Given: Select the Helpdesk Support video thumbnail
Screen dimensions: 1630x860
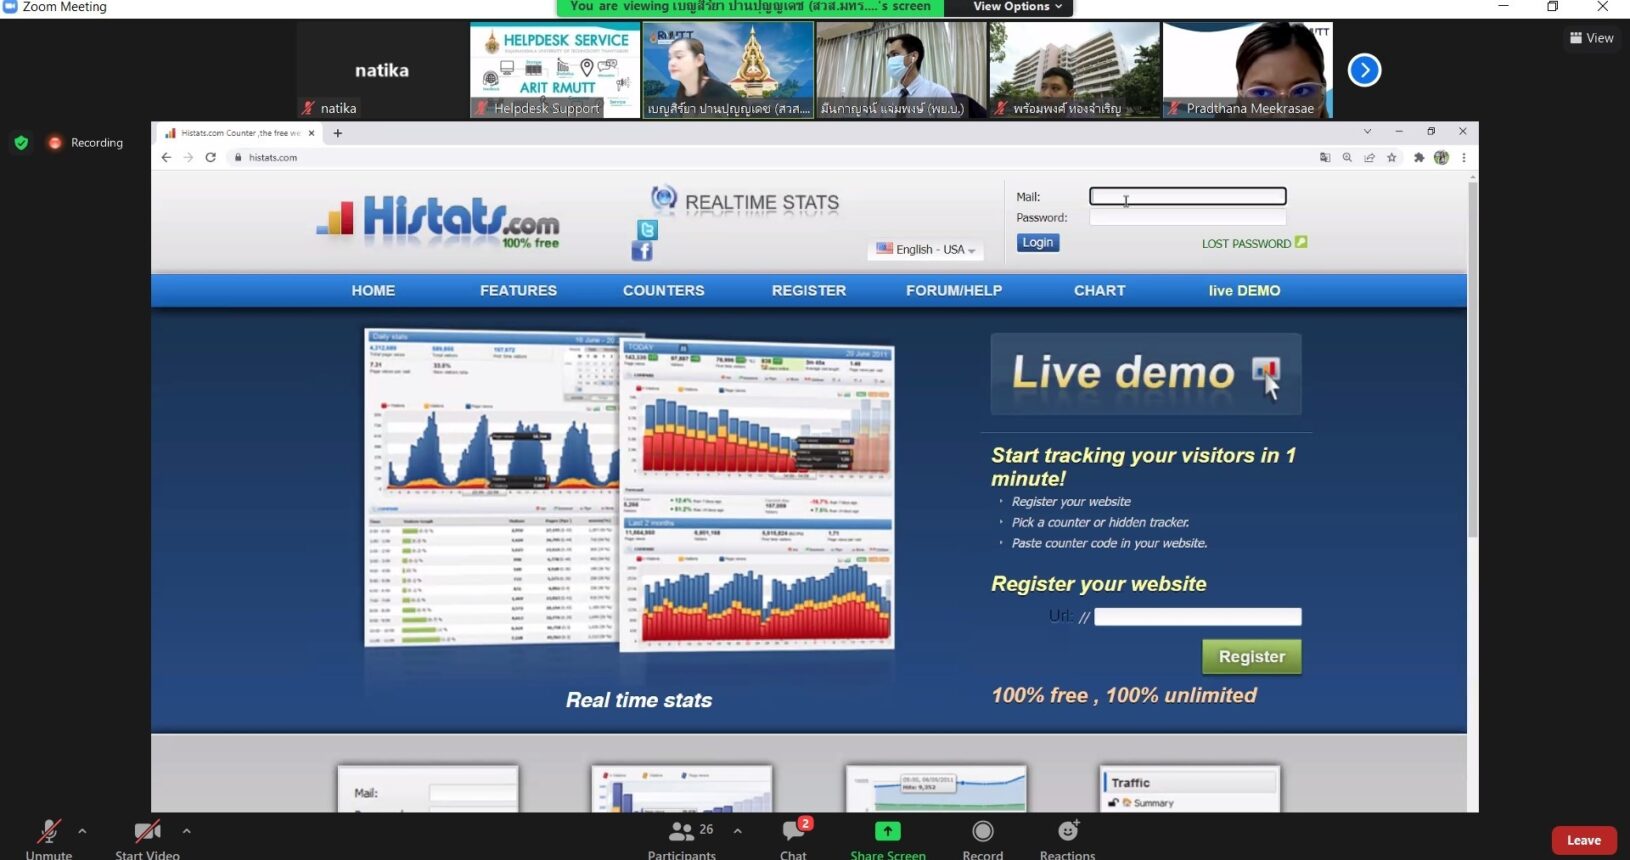Looking at the screenshot, I should tap(555, 70).
